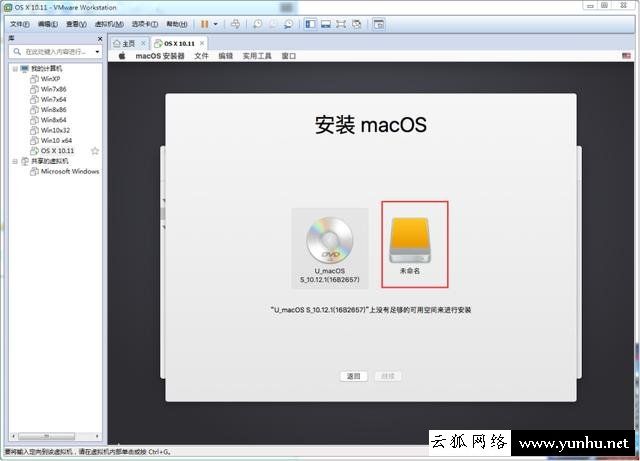Open the 窗口 menu
Screen dimensions: 640x461
click(289, 56)
